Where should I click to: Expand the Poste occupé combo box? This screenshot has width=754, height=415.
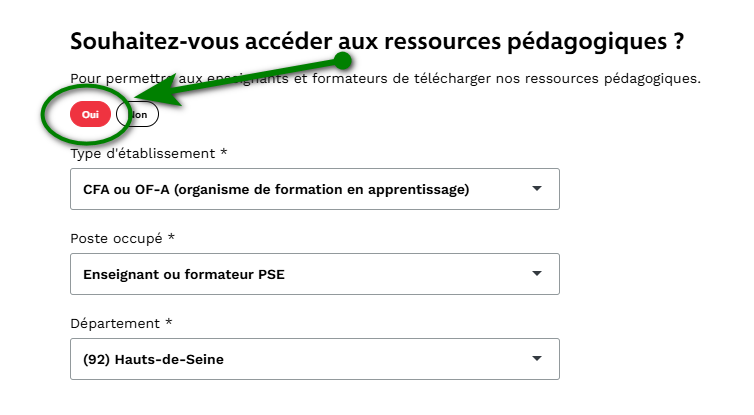tap(314, 274)
